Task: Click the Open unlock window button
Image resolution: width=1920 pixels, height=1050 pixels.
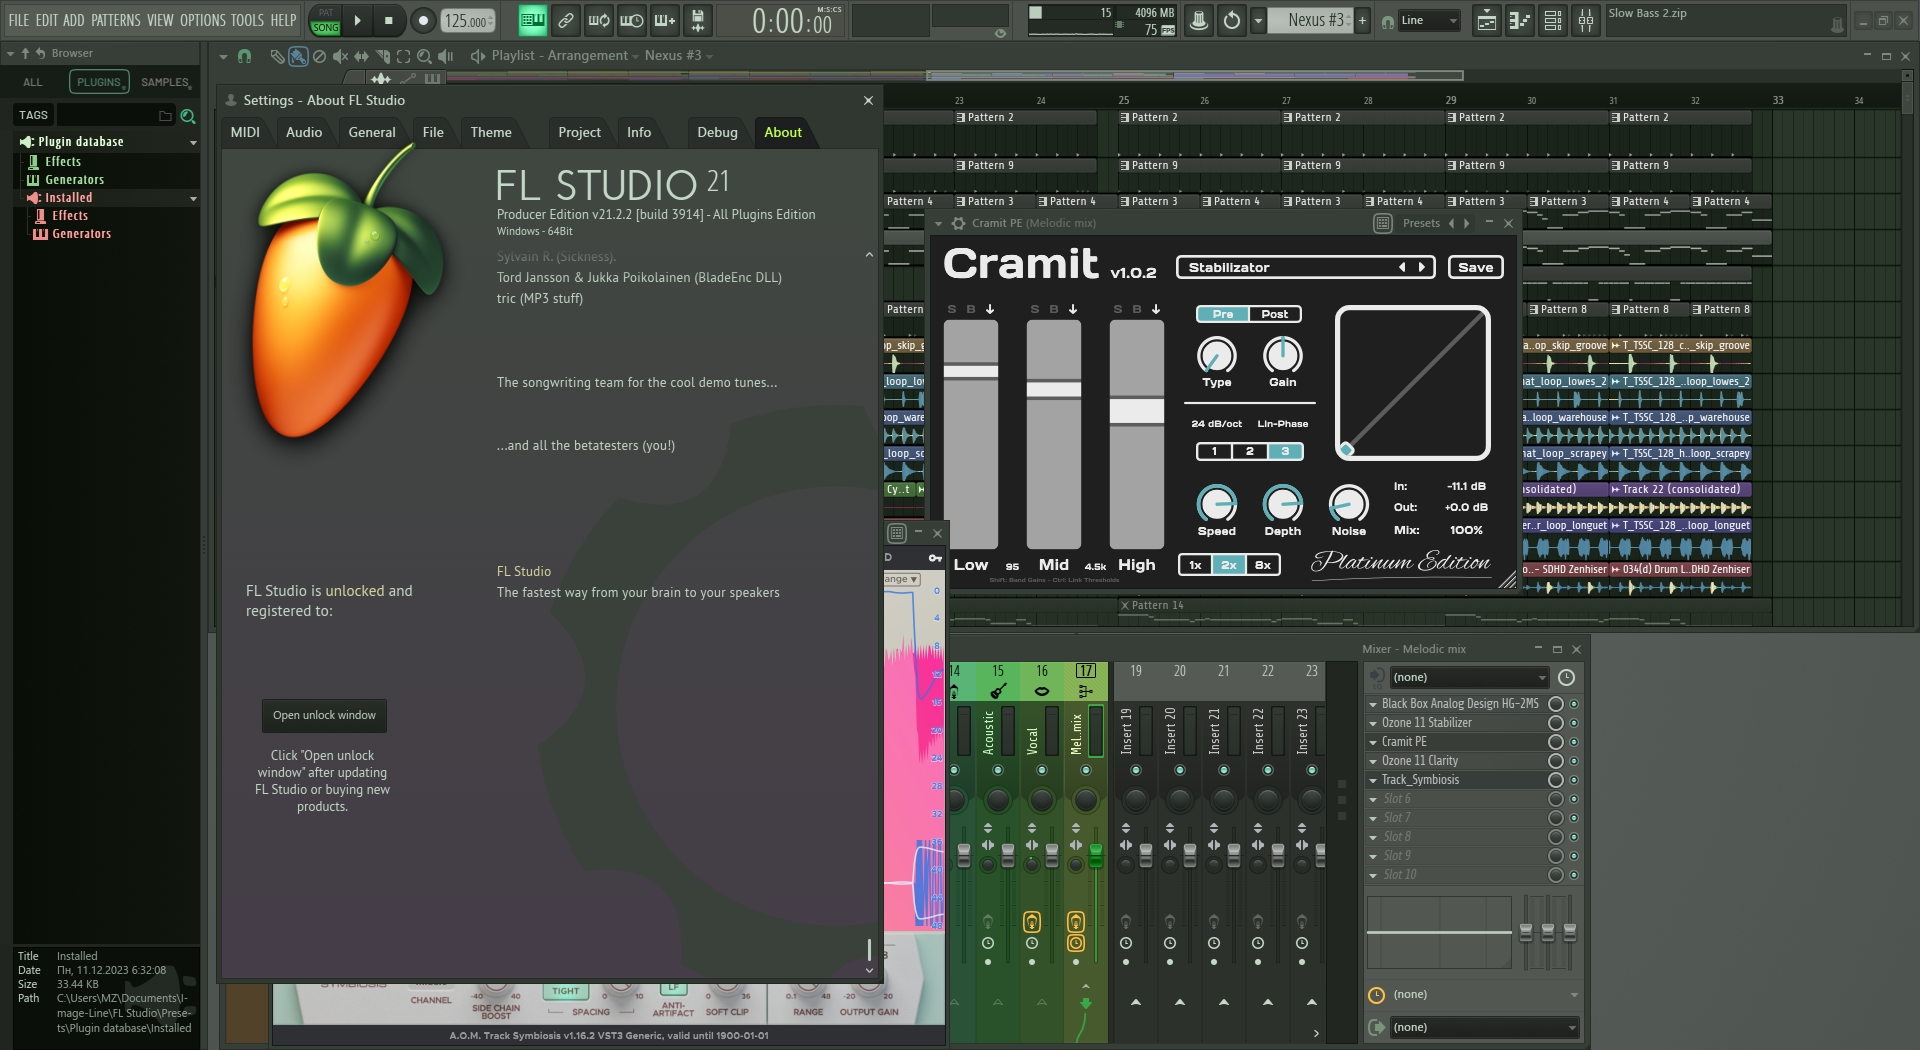Action: [x=325, y=715]
